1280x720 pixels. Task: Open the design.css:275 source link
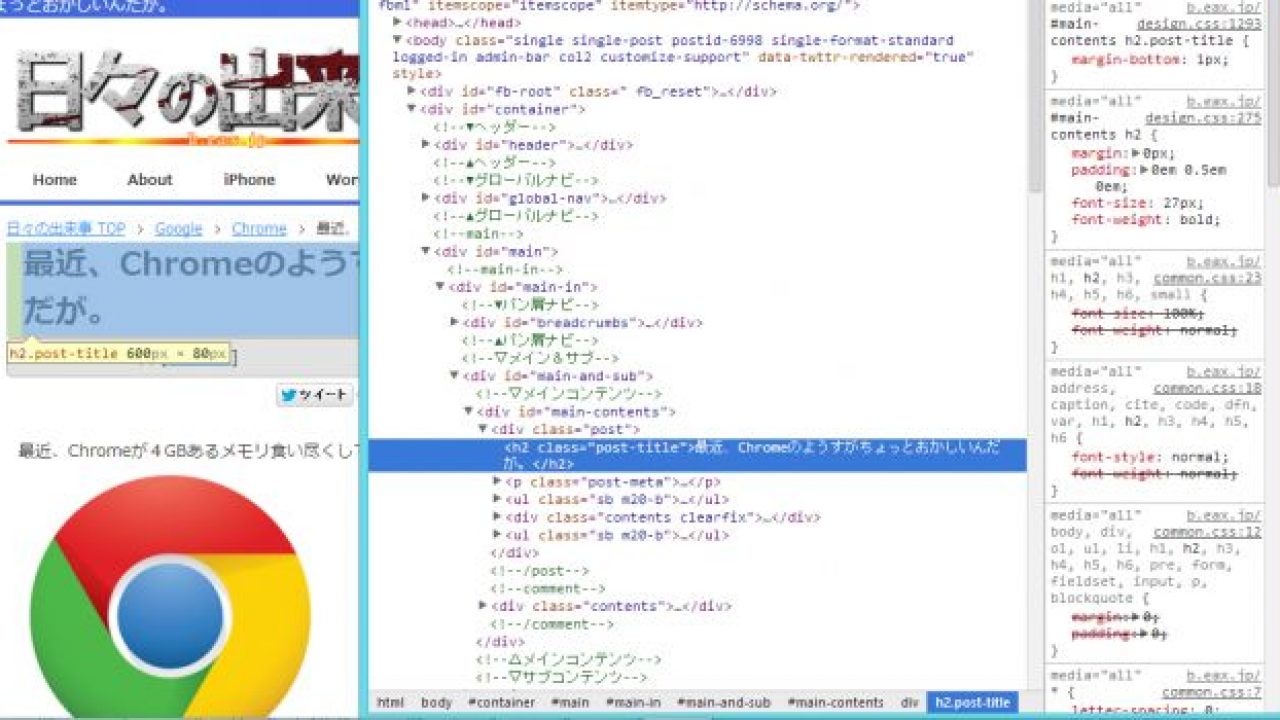(1203, 117)
